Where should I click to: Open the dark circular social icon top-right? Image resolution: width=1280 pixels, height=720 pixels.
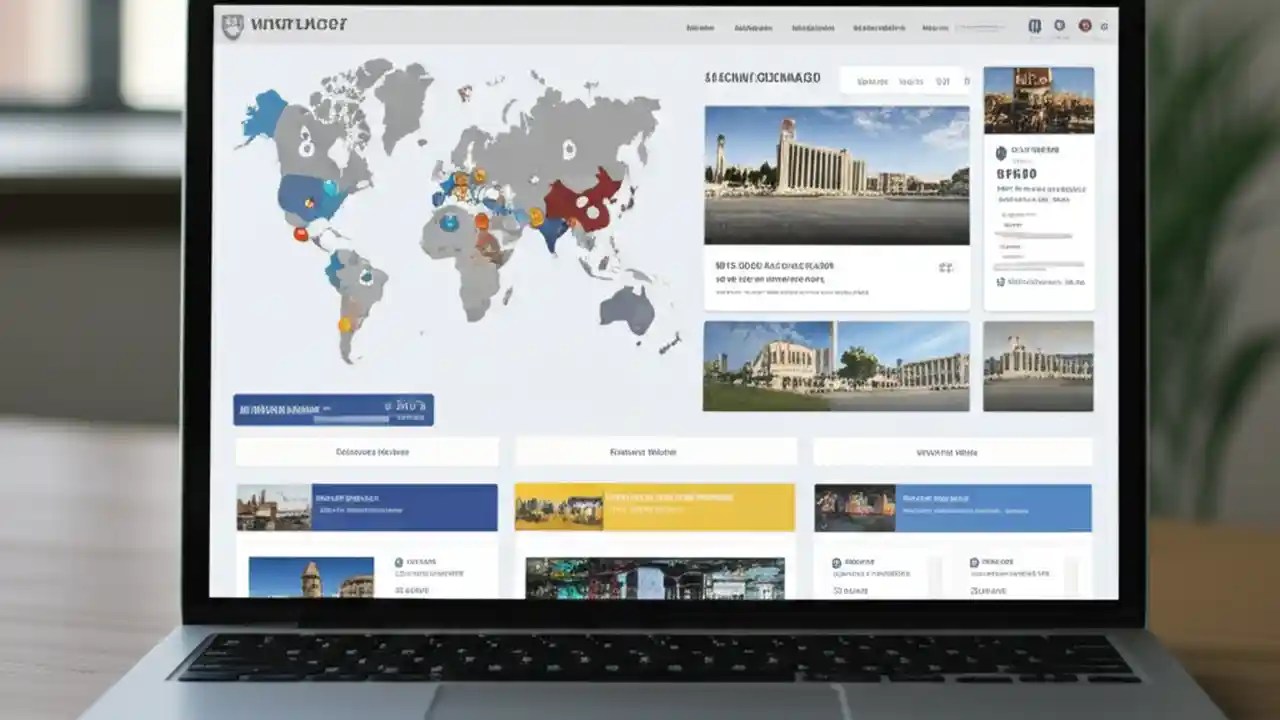pos(1036,26)
